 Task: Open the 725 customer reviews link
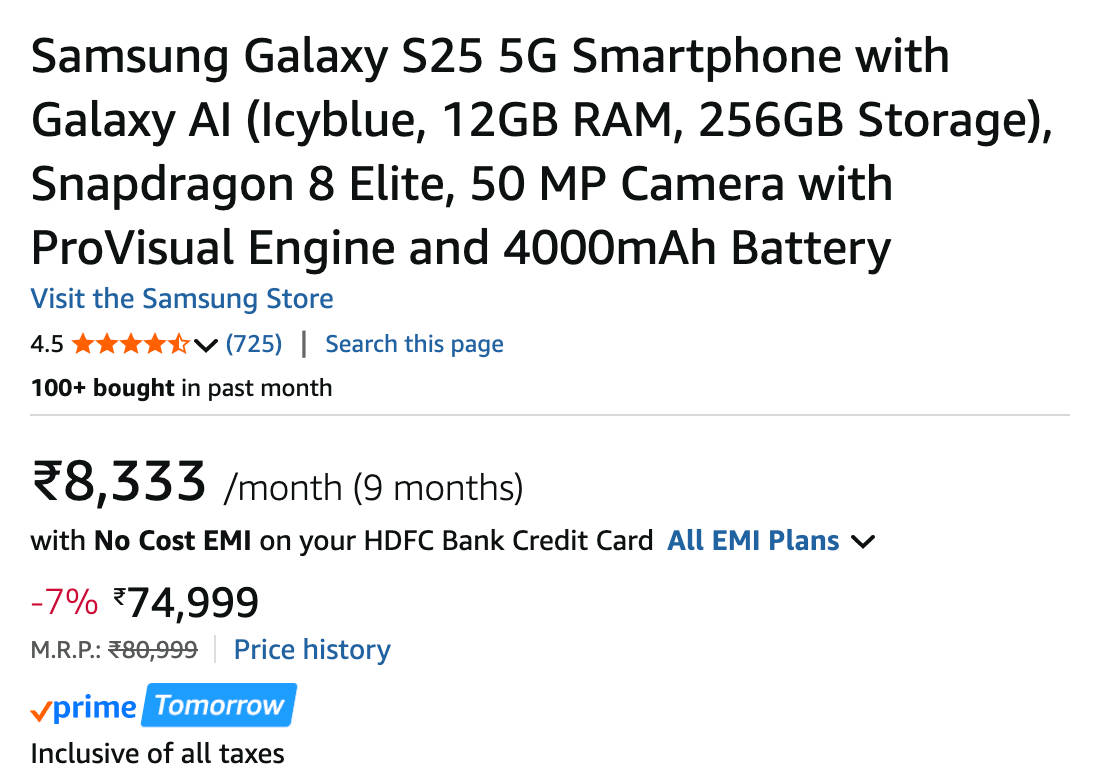(x=254, y=345)
